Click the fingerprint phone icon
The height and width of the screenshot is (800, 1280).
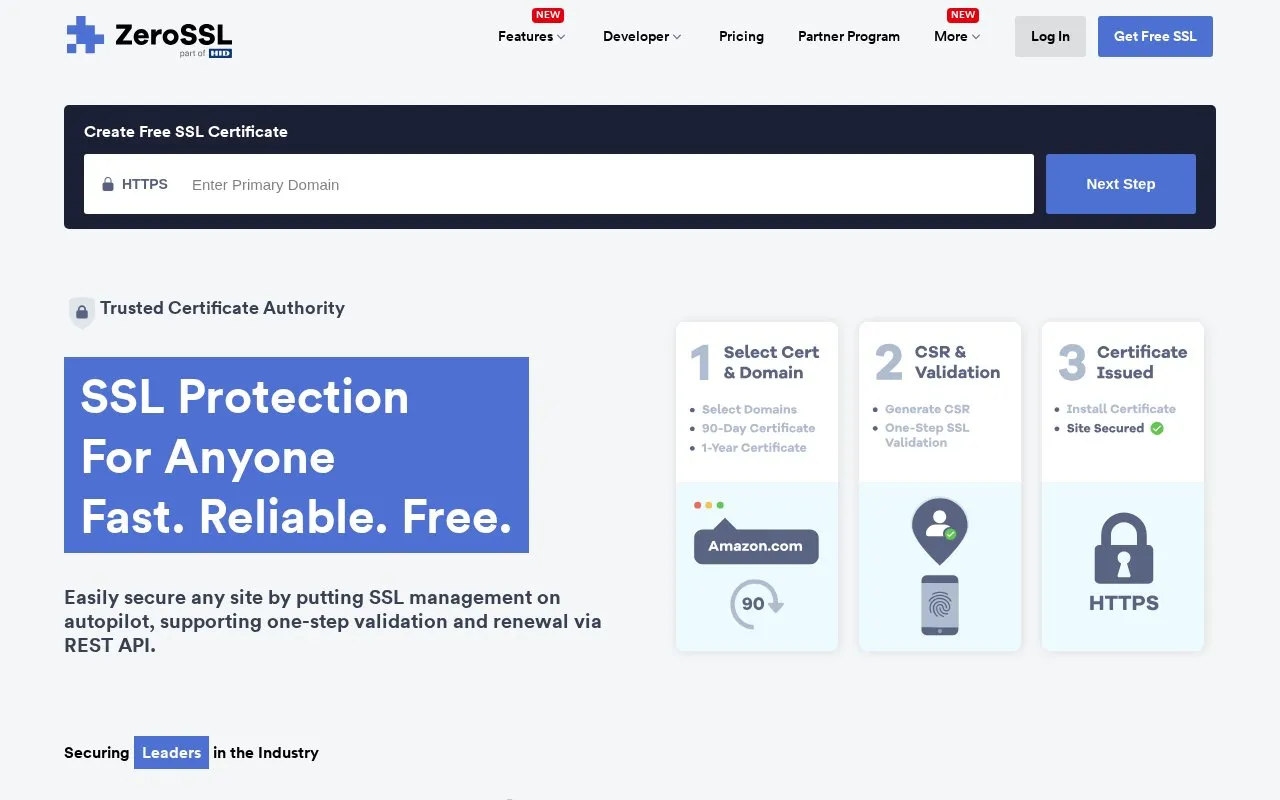940,605
